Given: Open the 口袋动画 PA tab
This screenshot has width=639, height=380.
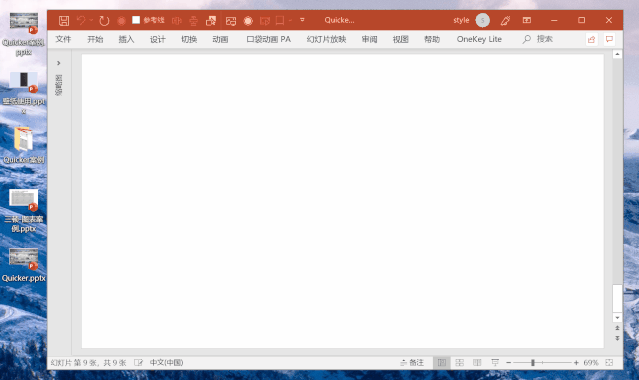Looking at the screenshot, I should coord(269,39).
